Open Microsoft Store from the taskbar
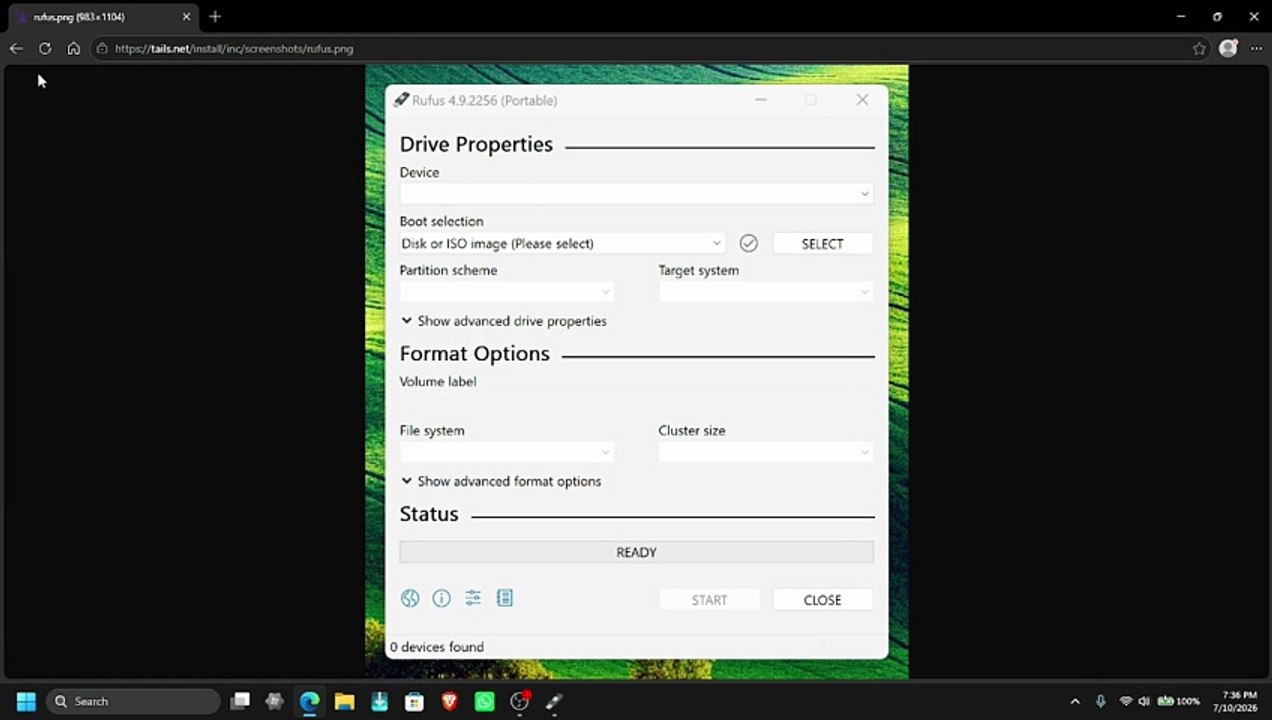Screen dimensions: 1272x720 tap(414, 701)
